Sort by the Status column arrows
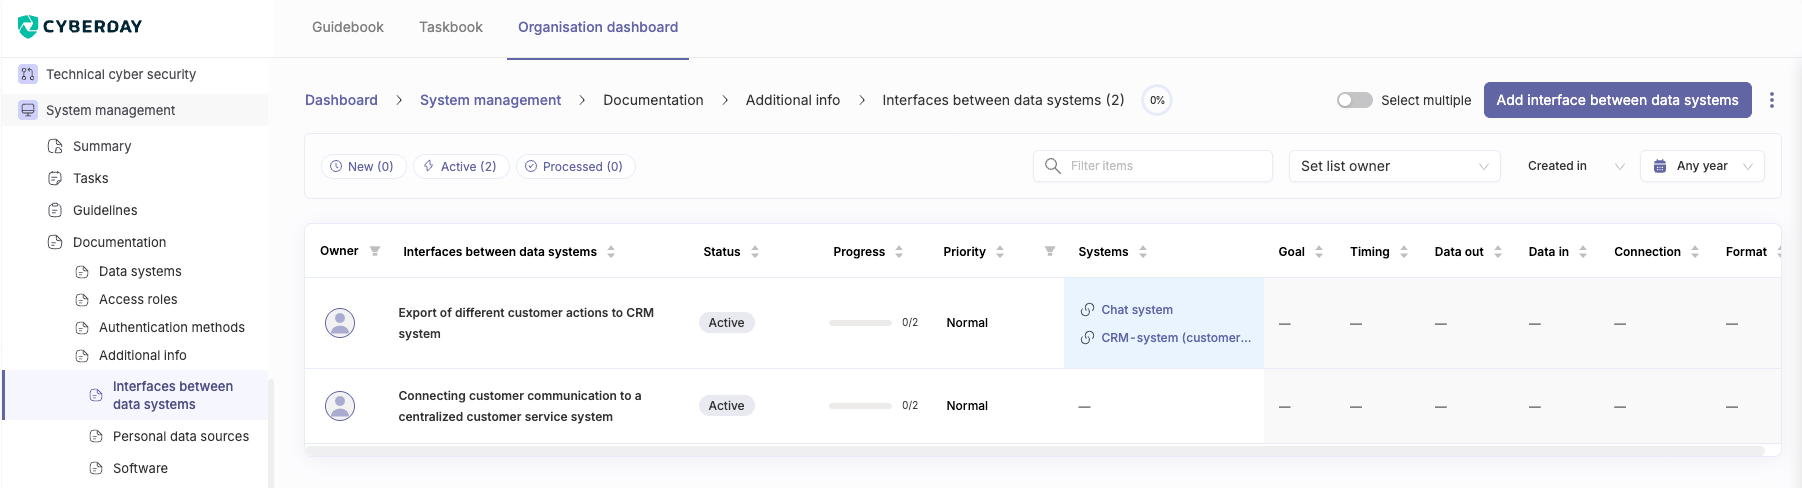 [x=755, y=252]
